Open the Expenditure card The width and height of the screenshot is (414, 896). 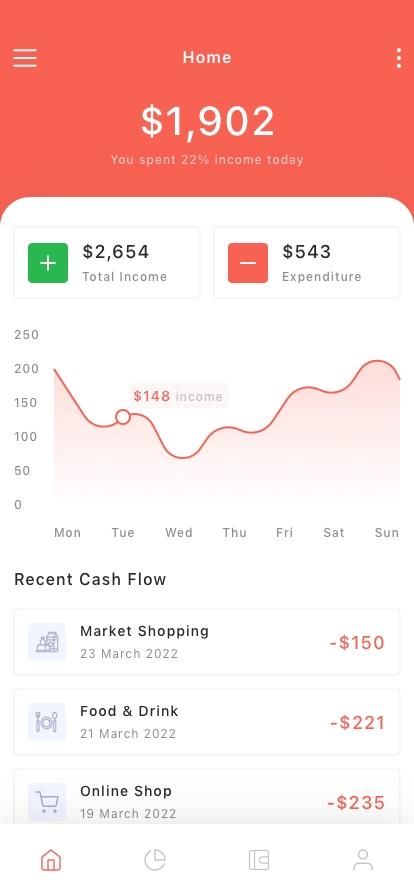pos(307,262)
